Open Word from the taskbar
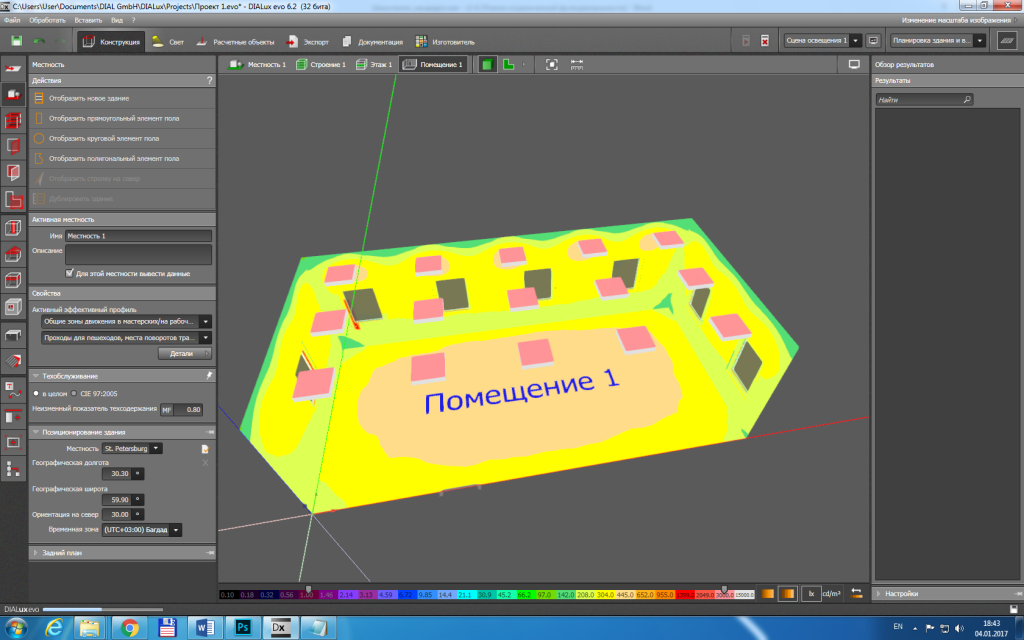The image size is (1024, 640). pyautogui.click(x=205, y=628)
